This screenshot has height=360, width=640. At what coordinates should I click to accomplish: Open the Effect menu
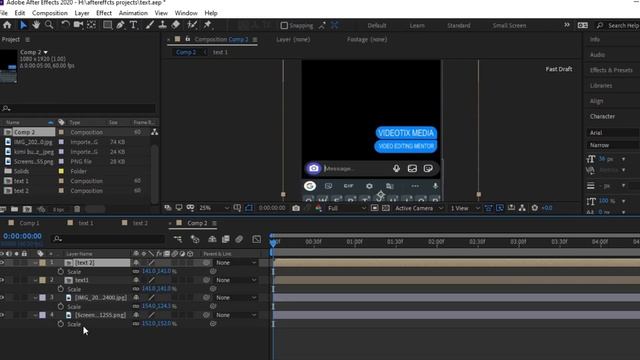pos(104,13)
